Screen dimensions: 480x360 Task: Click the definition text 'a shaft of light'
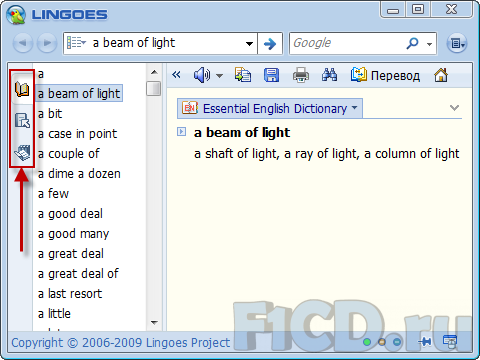coord(236,154)
